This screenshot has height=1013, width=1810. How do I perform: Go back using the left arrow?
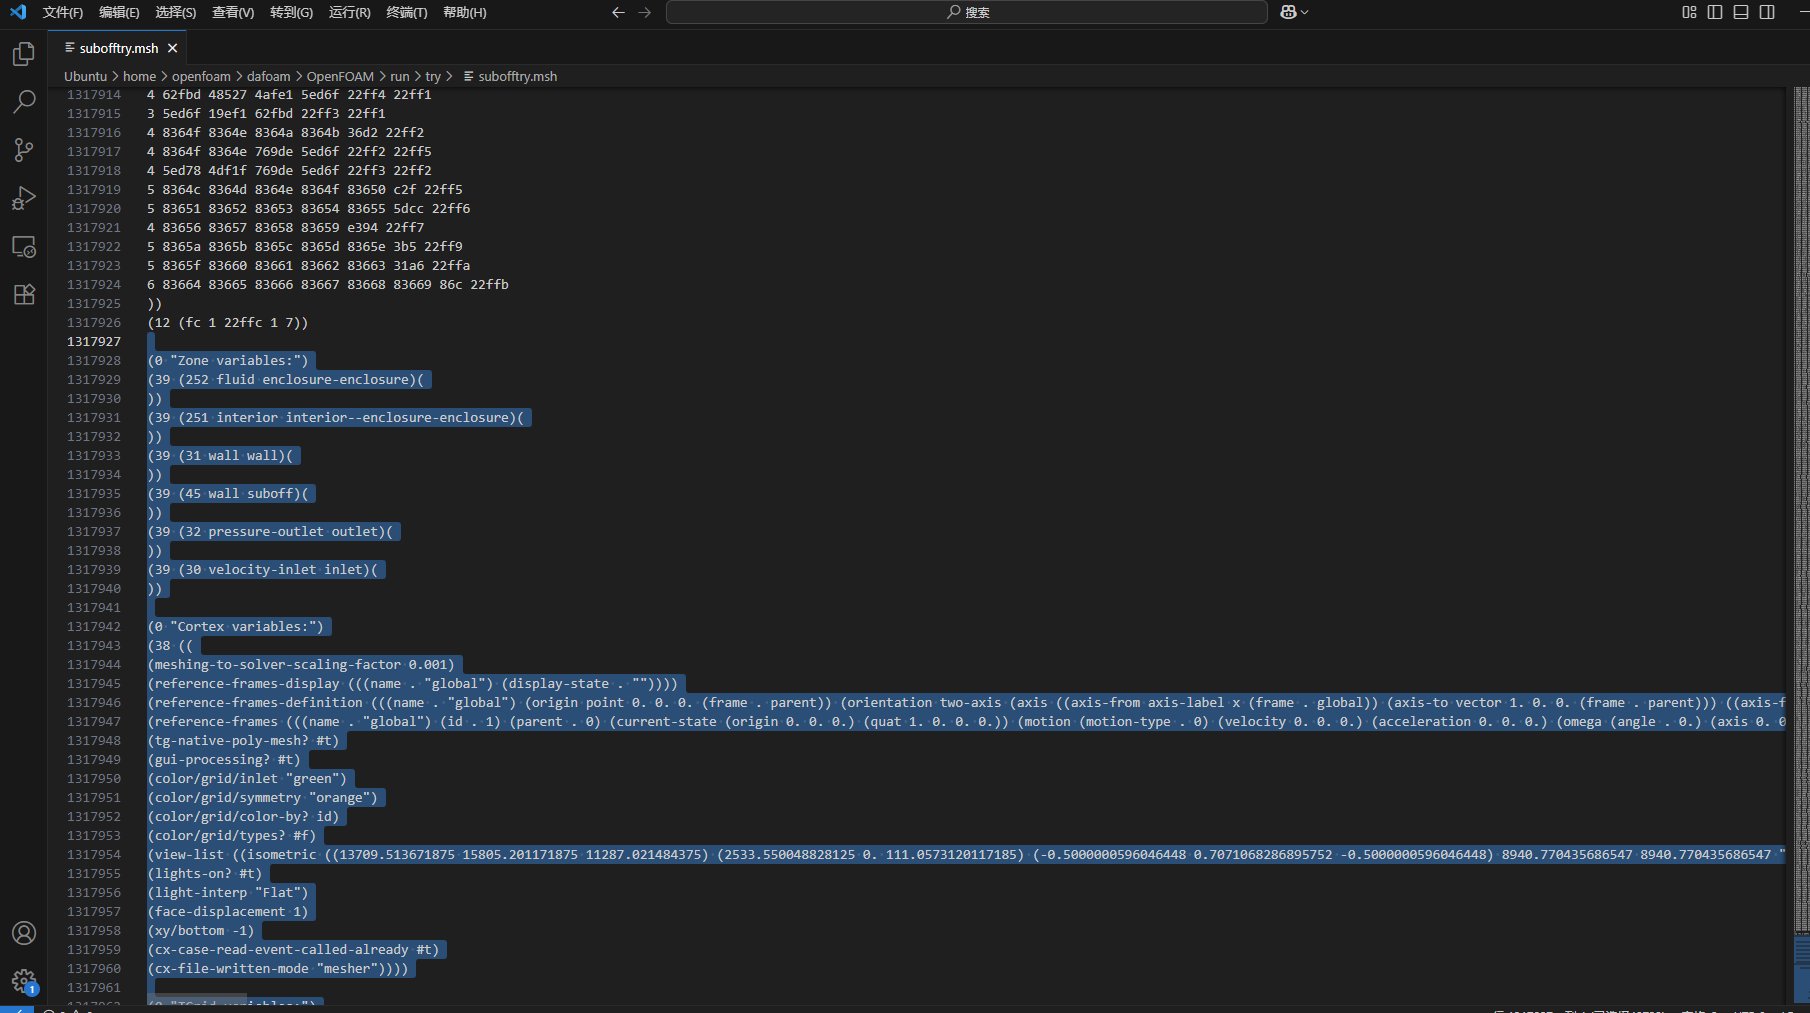(x=618, y=12)
